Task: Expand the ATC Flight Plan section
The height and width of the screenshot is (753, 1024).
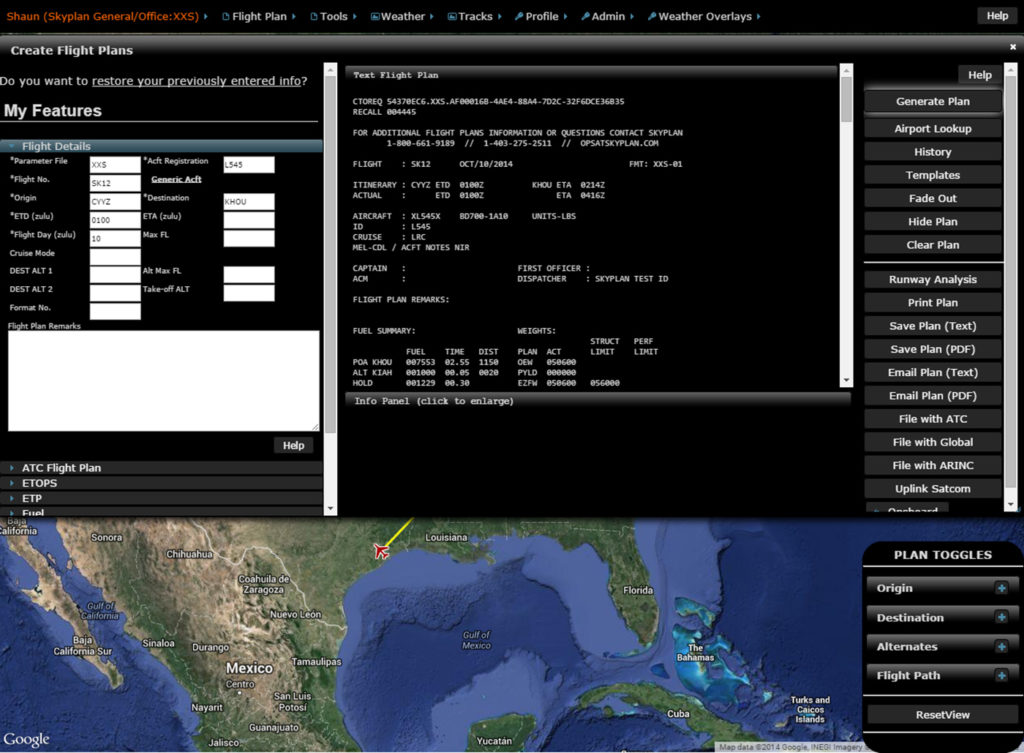Action: (x=161, y=468)
